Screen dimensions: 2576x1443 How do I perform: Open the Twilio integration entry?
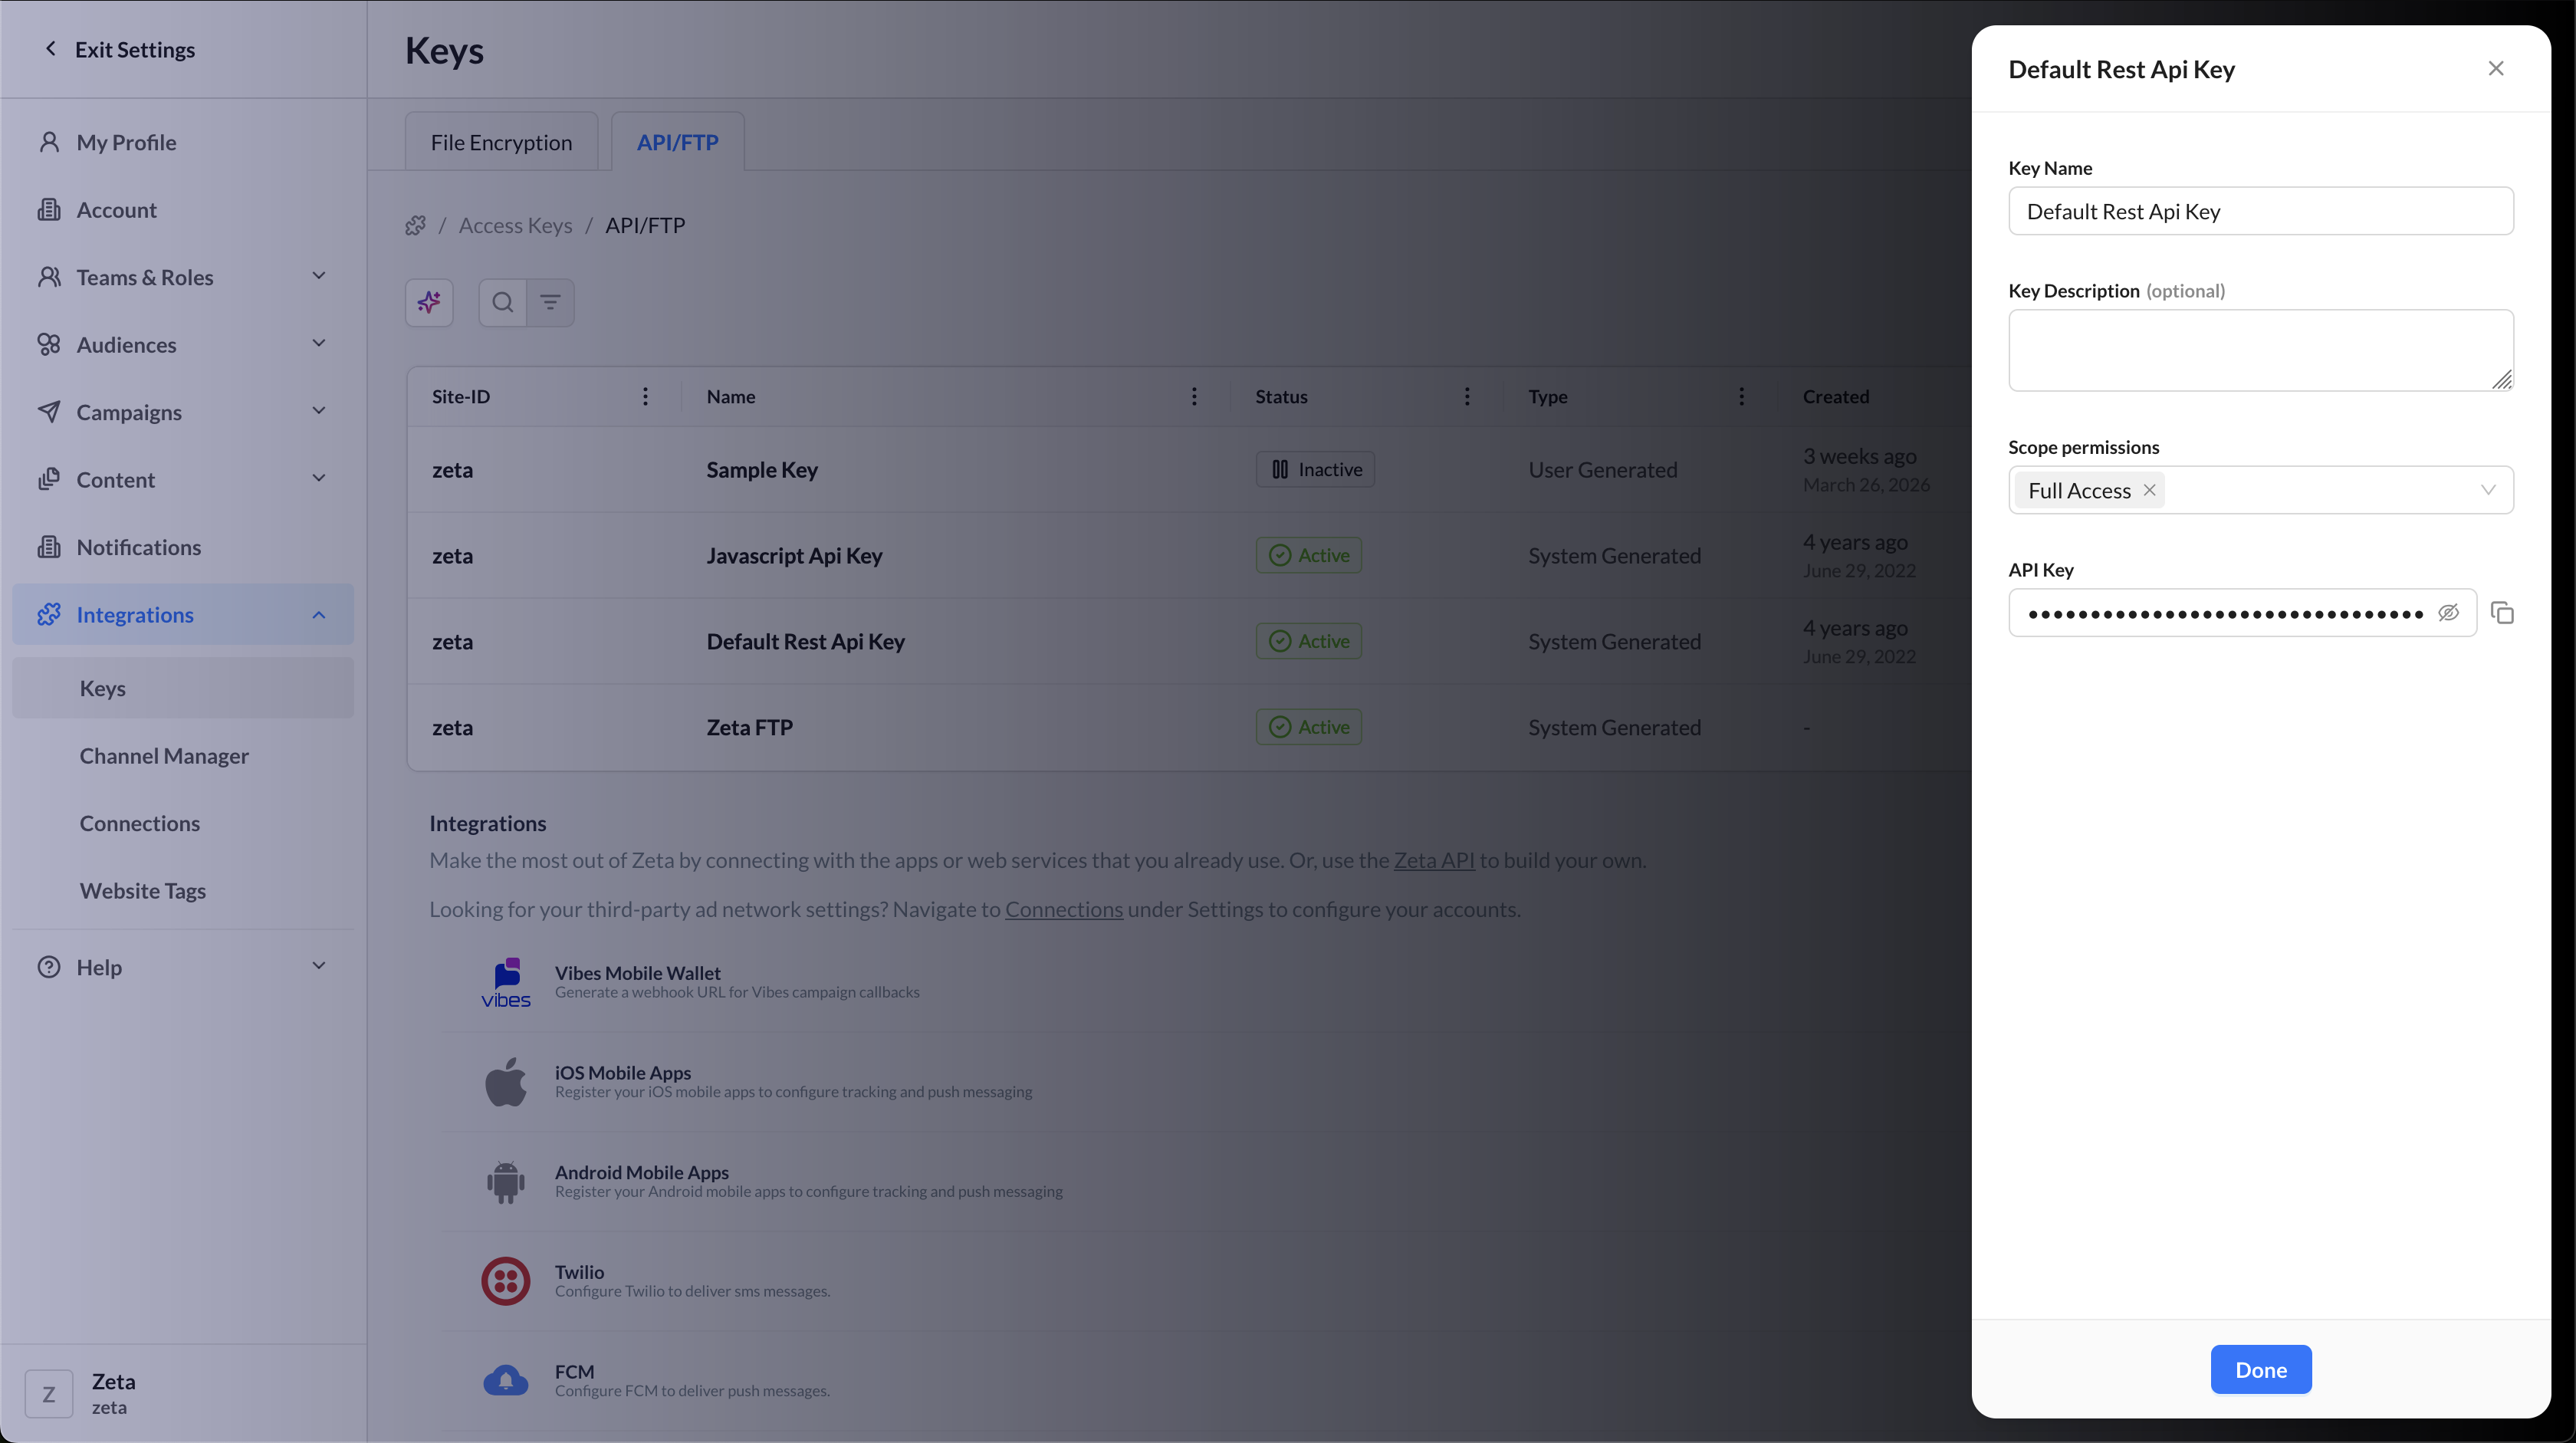(x=580, y=1272)
